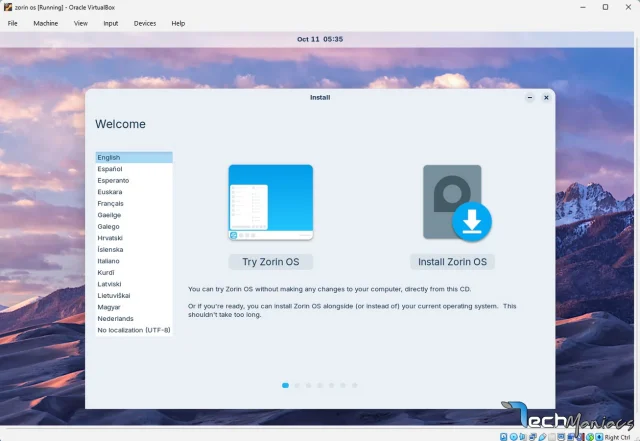Viewport: 640px width, 441px height.
Task: Click the green mouse integration status icon
Action: (590, 437)
